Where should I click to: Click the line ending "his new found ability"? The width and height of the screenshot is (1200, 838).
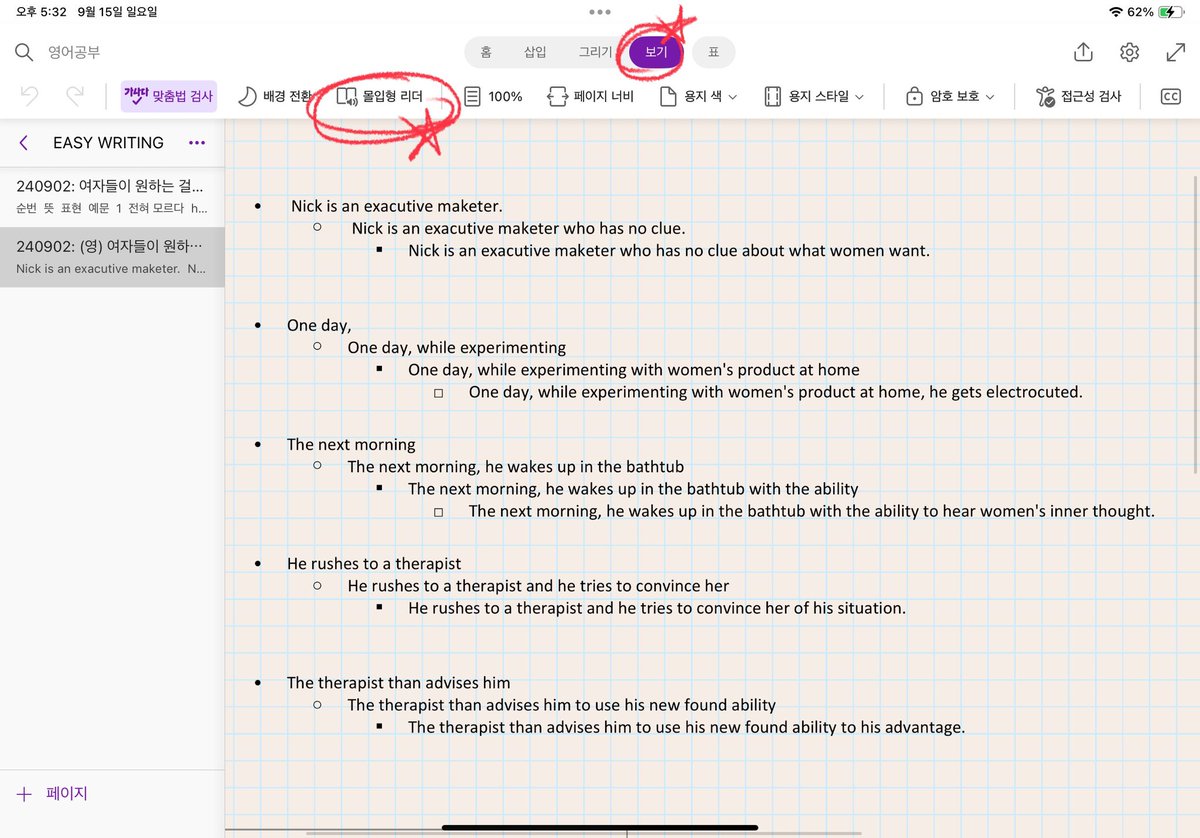click(x=562, y=704)
